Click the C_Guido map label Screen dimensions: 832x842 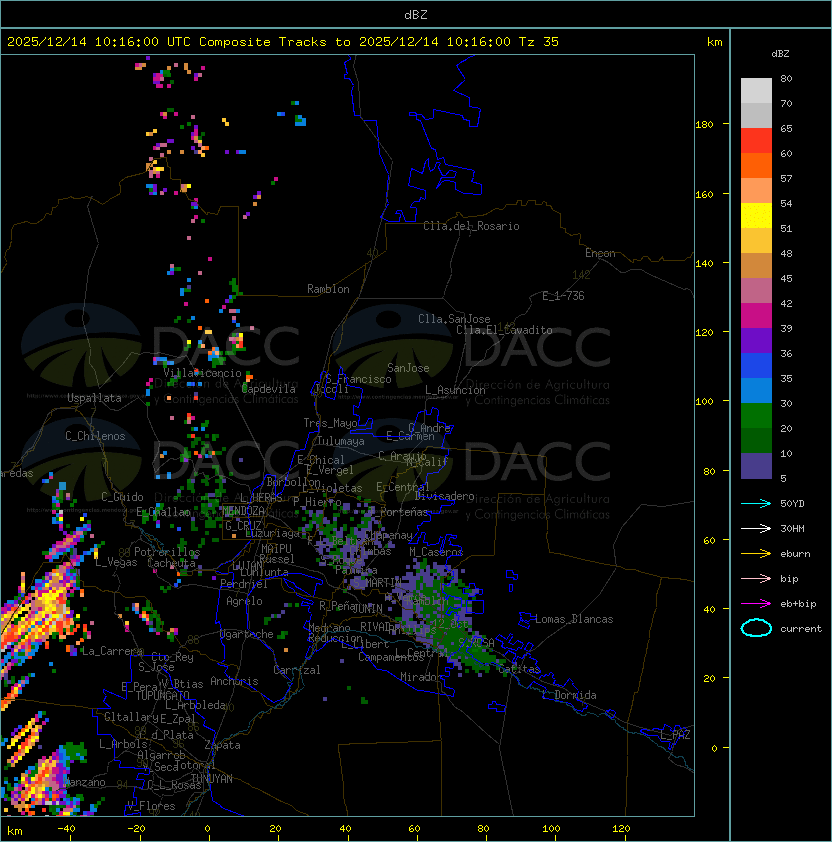pos(122,497)
